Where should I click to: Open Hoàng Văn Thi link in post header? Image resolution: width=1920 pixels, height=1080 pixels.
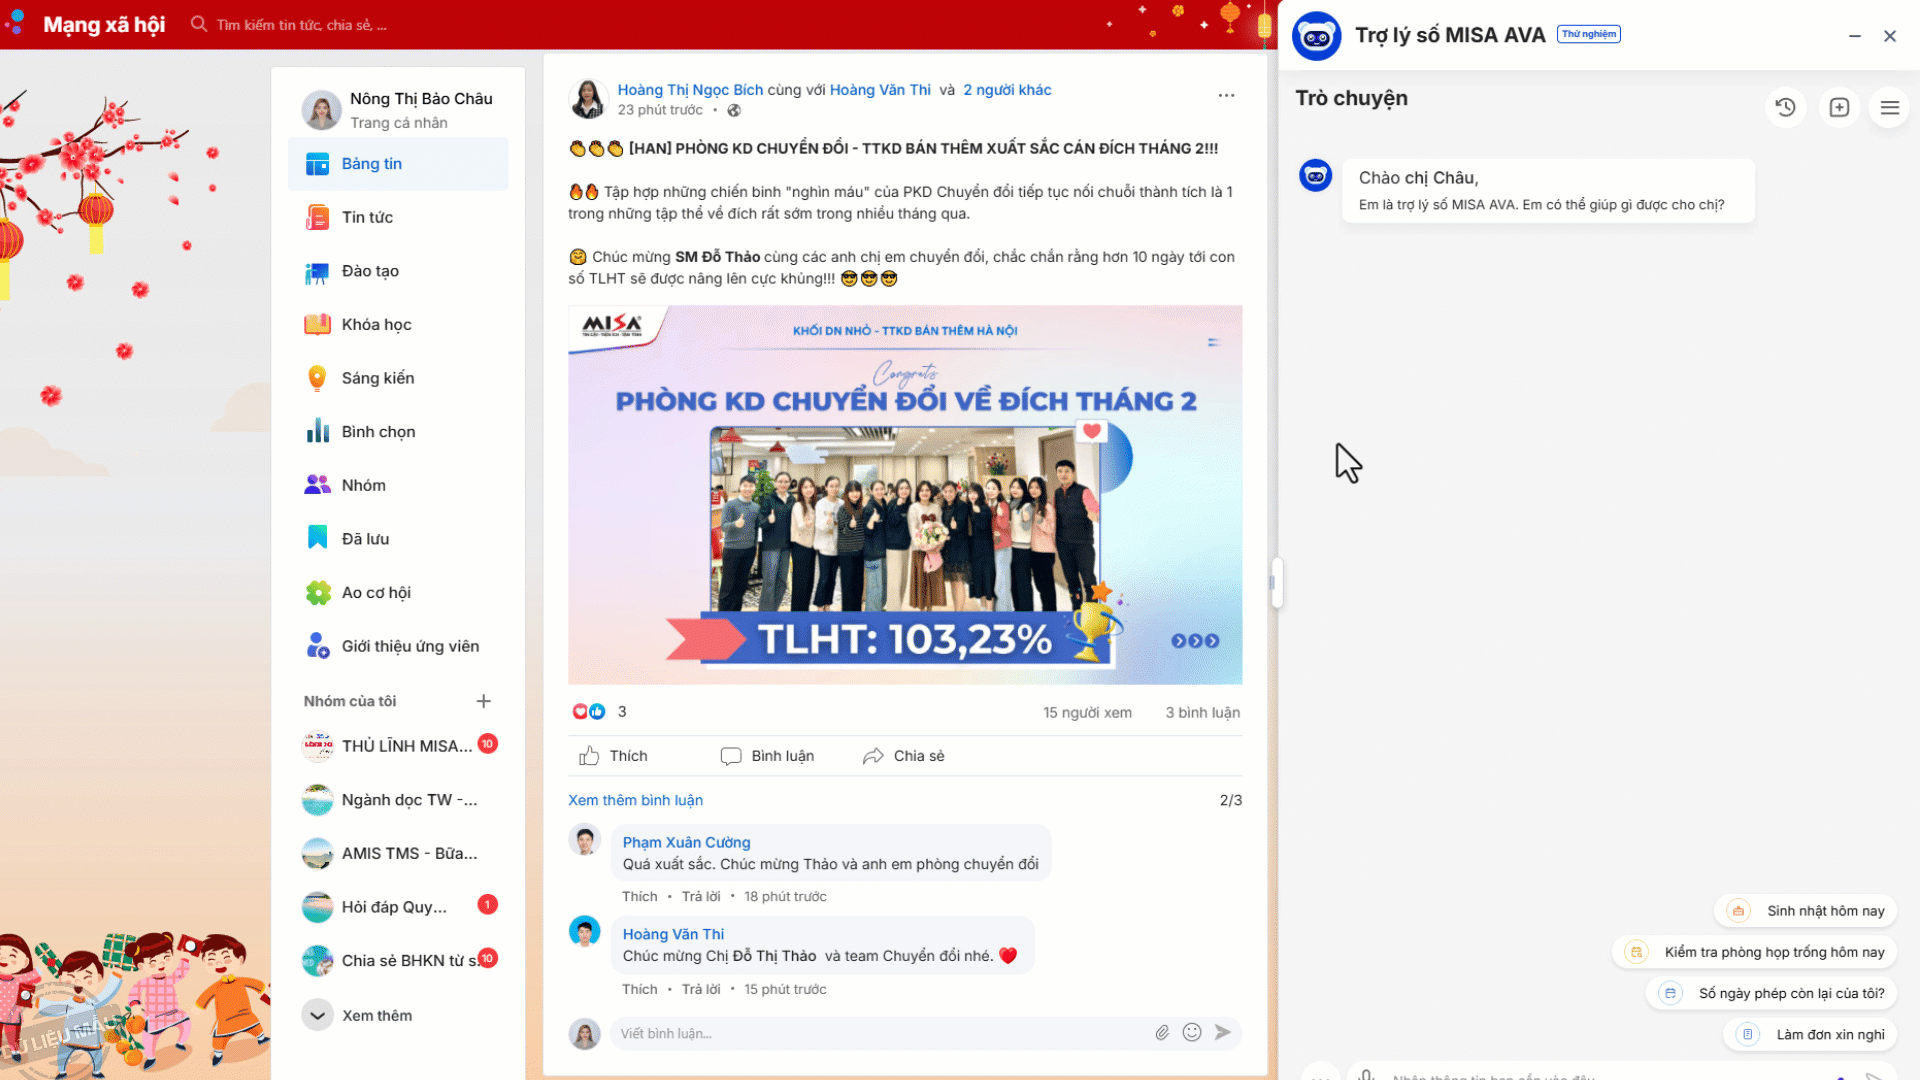(880, 90)
